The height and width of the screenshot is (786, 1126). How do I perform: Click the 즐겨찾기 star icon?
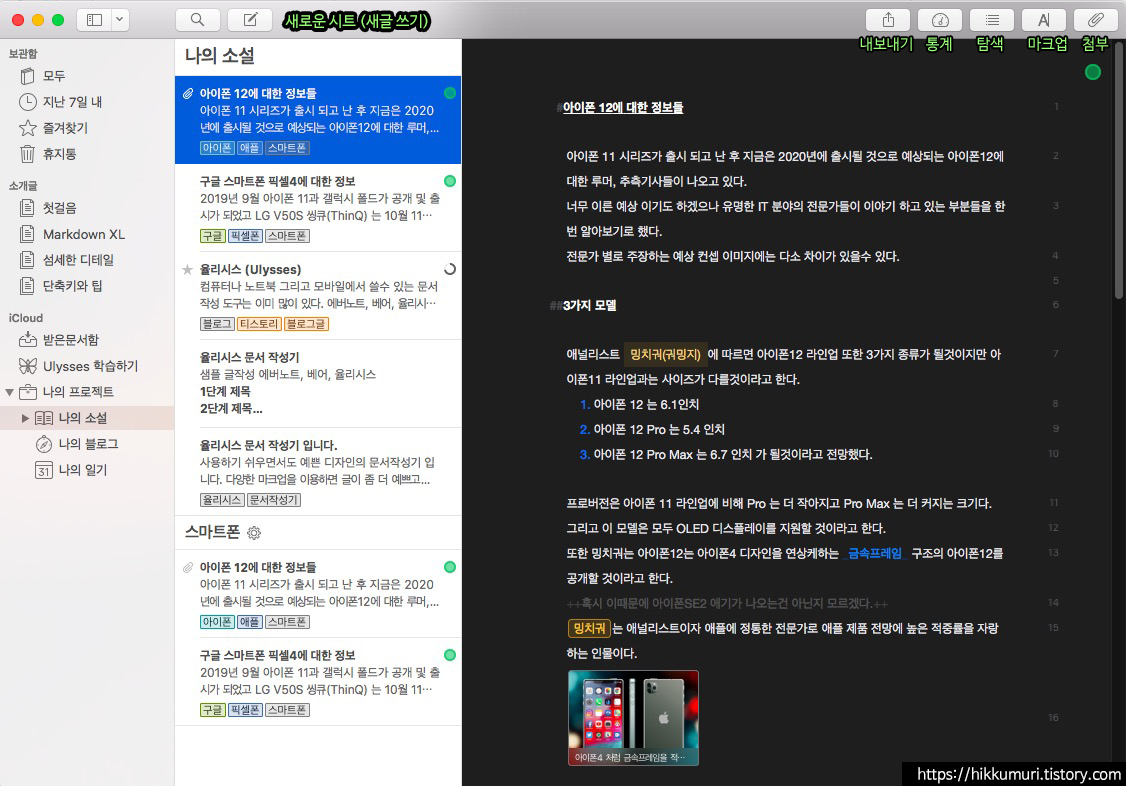(x=27, y=128)
